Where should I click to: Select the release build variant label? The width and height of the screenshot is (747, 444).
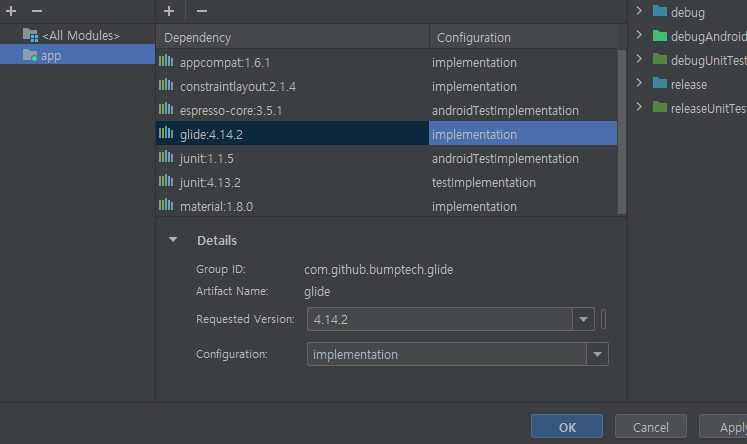tap(689, 84)
